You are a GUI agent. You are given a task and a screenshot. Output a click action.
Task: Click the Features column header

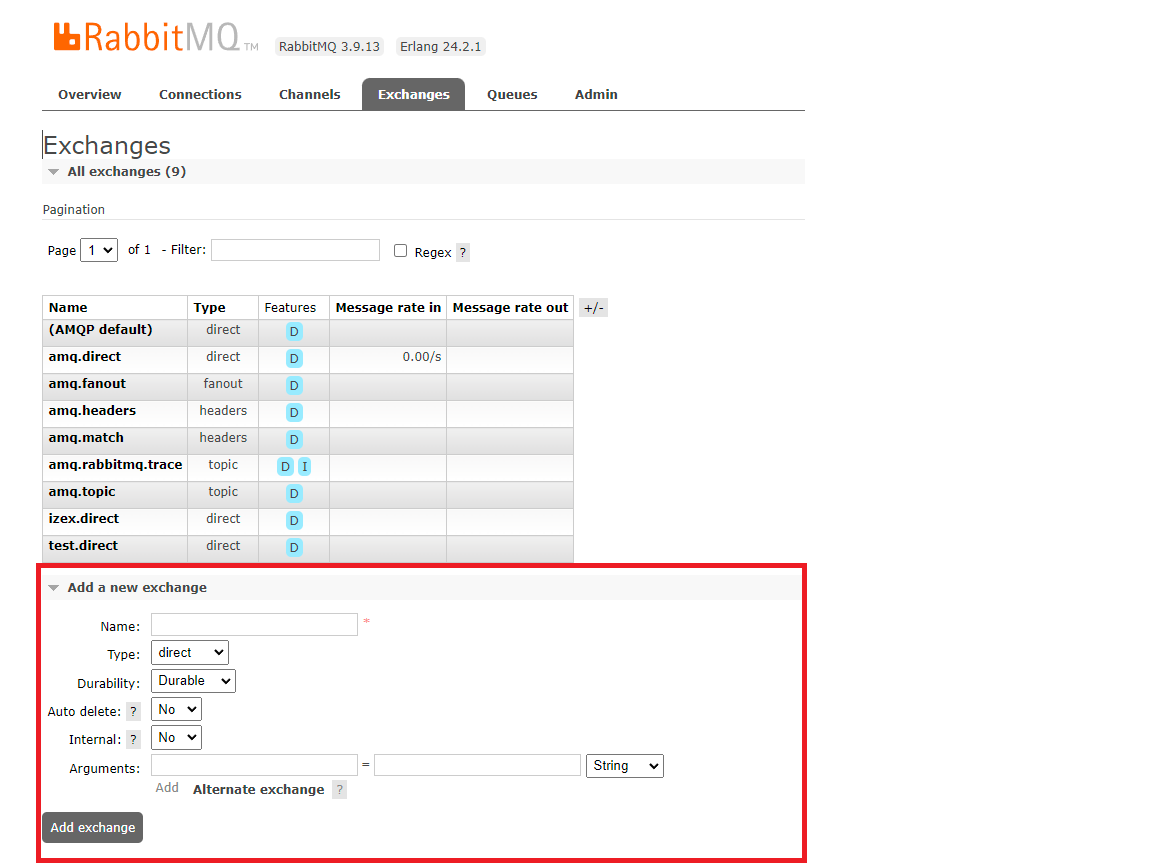pos(290,308)
